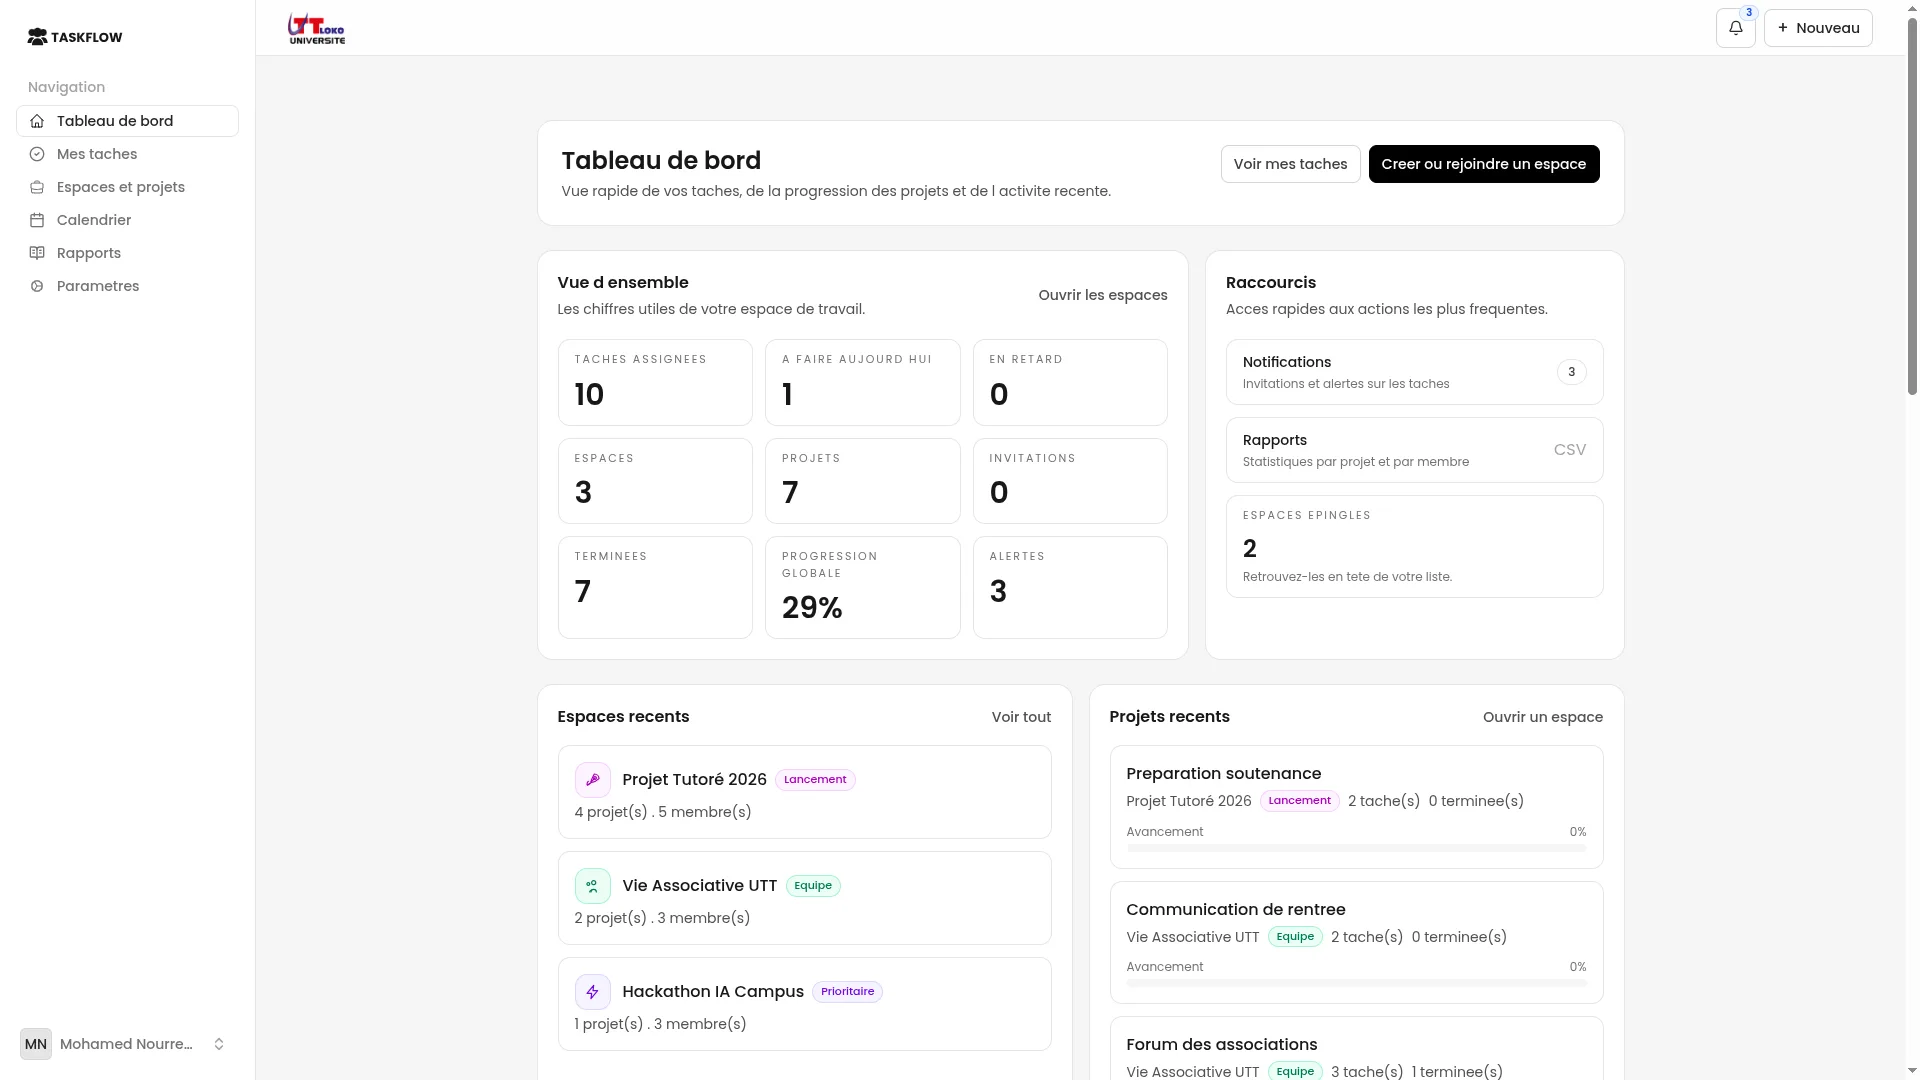Click Communication de rentree progress bar
This screenshot has height=1080, width=1920.
click(x=1356, y=983)
